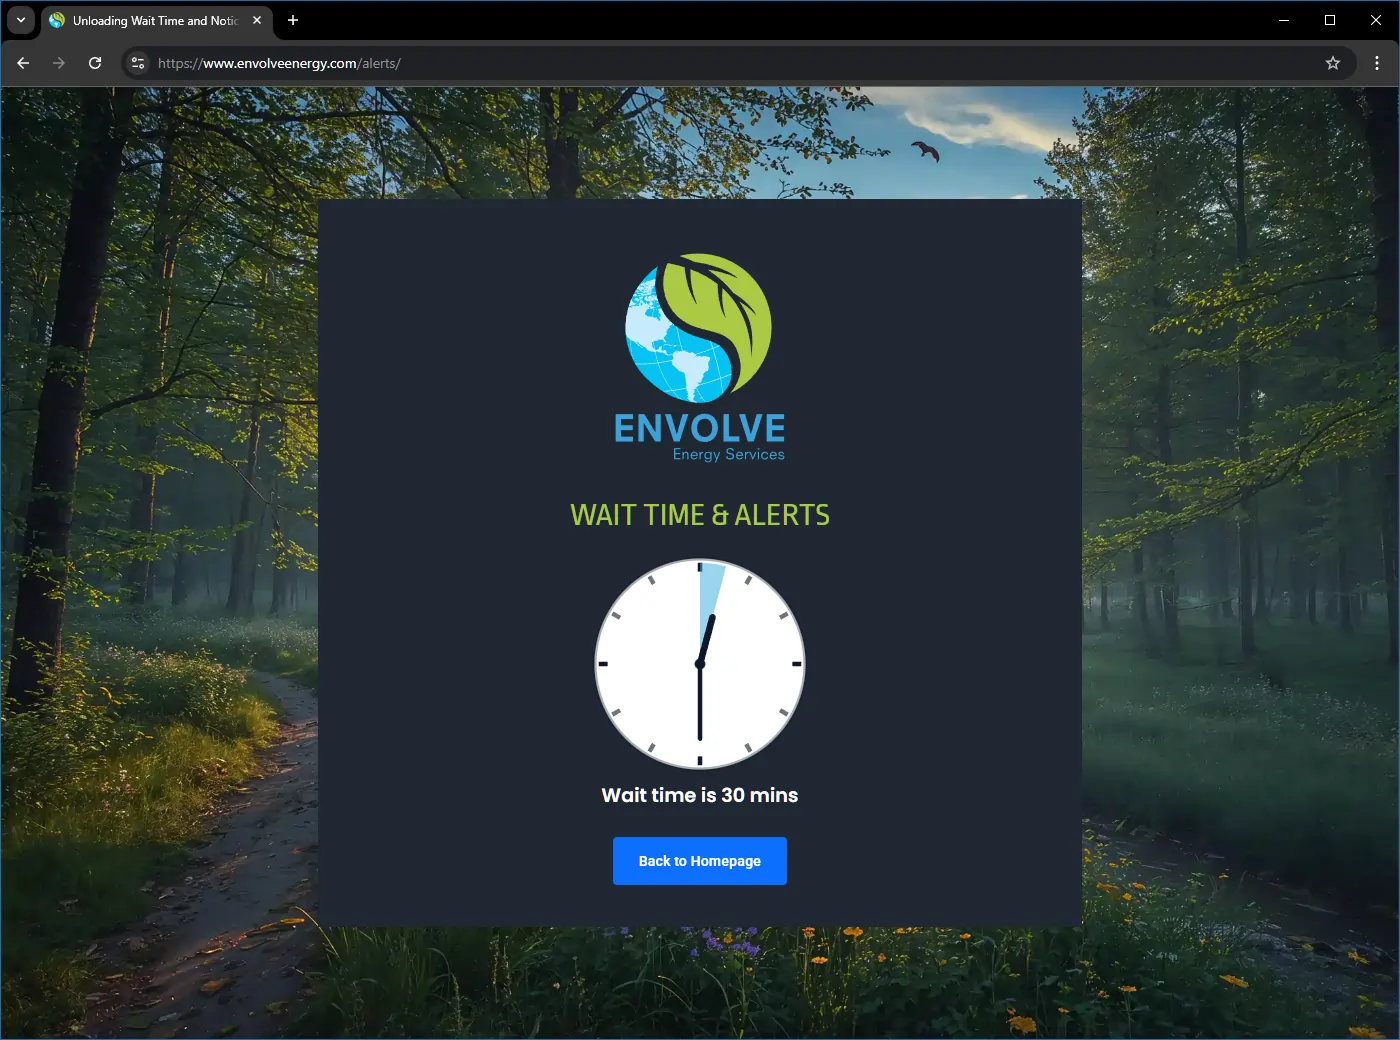Click the wait time clock graphic
The width and height of the screenshot is (1400, 1040).
(x=700, y=664)
